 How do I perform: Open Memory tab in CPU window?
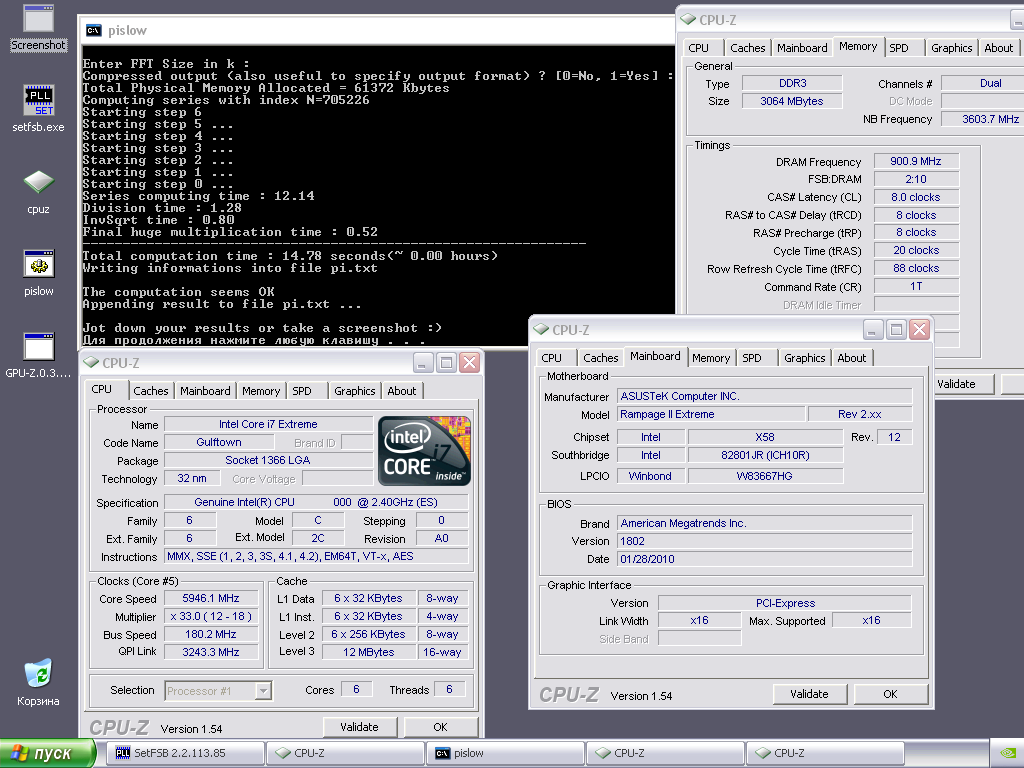pyautogui.click(x=261, y=391)
